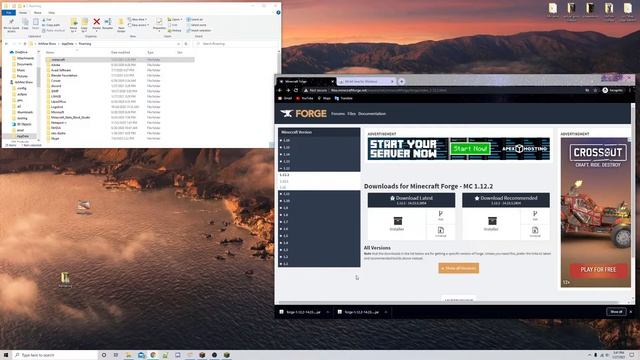The height and width of the screenshot is (360, 640).
Task: Click the Delete red X icon in Explorer ribbon
Action: pos(97,22)
